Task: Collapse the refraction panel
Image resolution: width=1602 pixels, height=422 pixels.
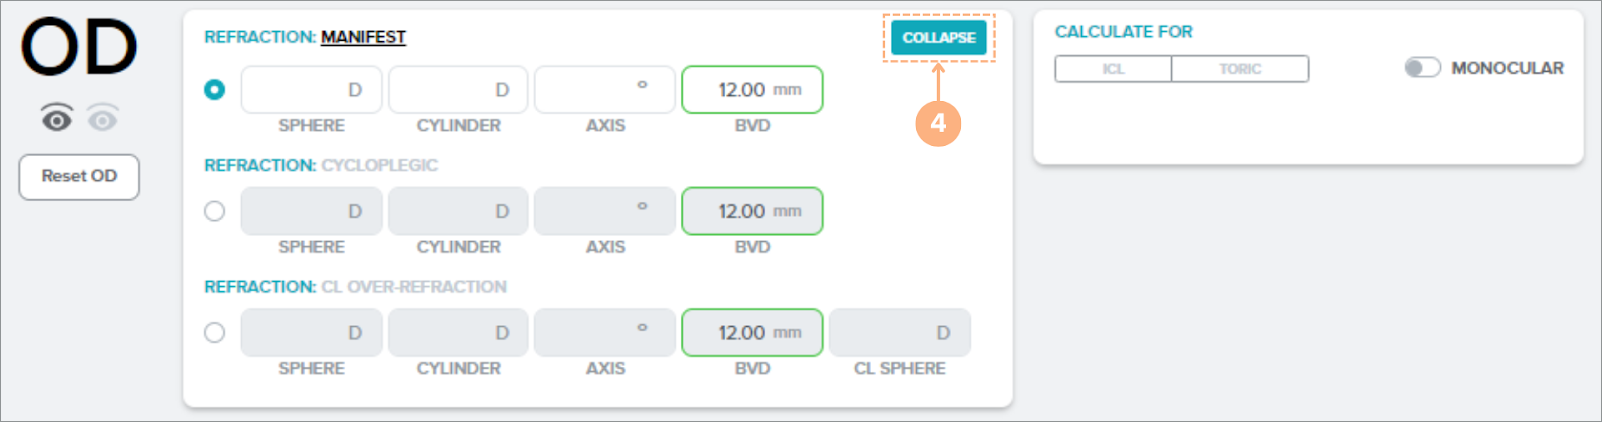Action: [938, 38]
